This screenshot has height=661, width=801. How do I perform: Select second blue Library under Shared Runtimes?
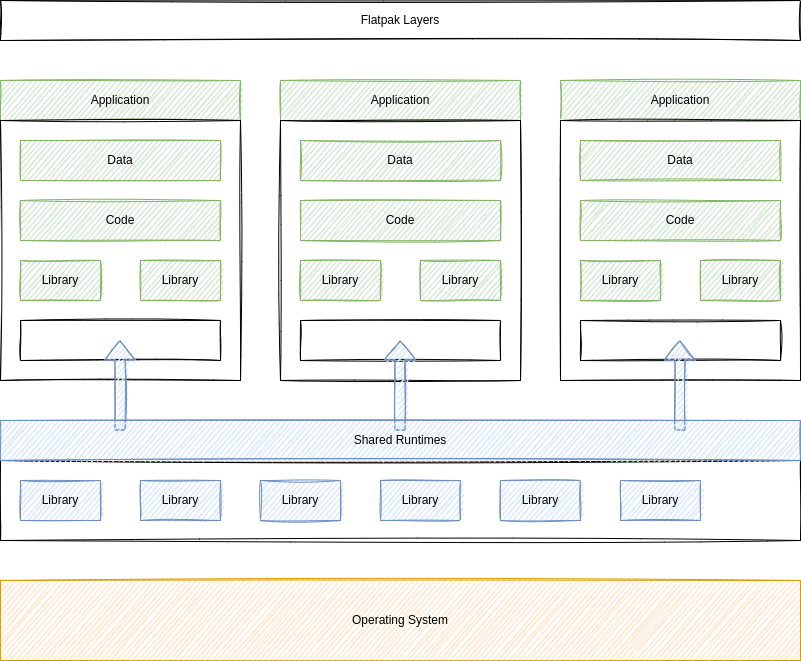click(180, 501)
